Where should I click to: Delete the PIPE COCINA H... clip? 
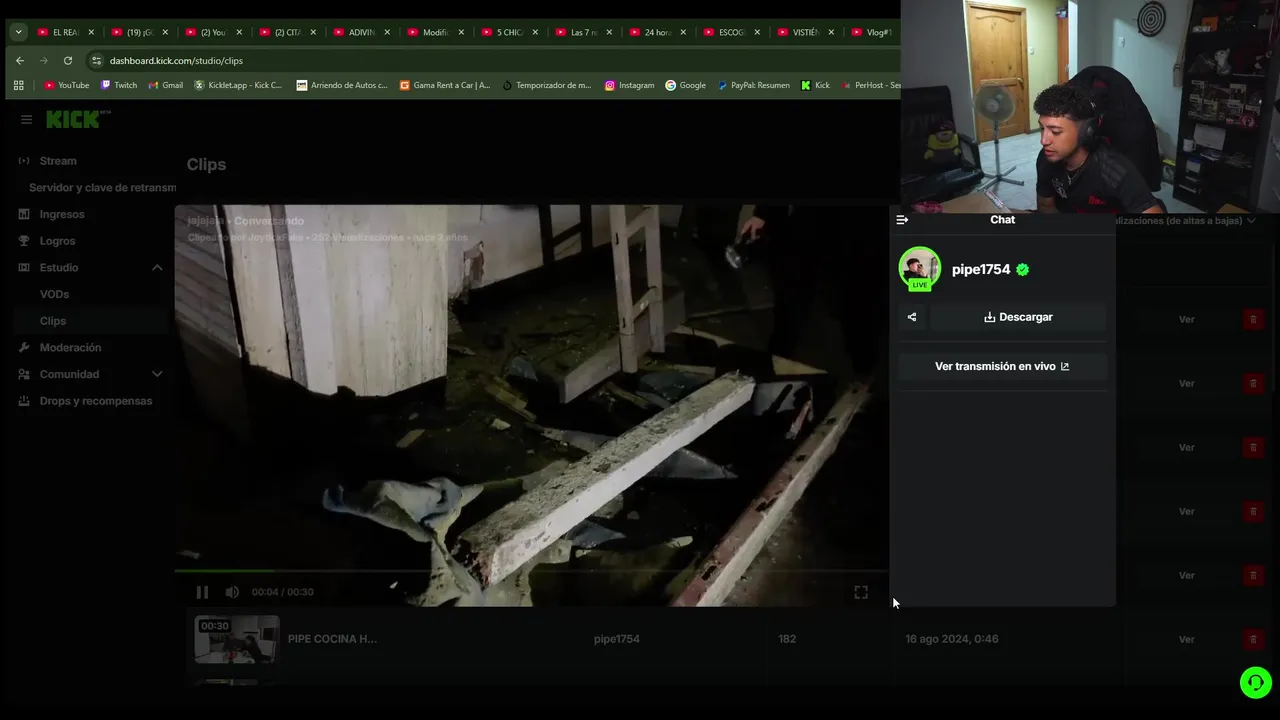[x=1252, y=639]
